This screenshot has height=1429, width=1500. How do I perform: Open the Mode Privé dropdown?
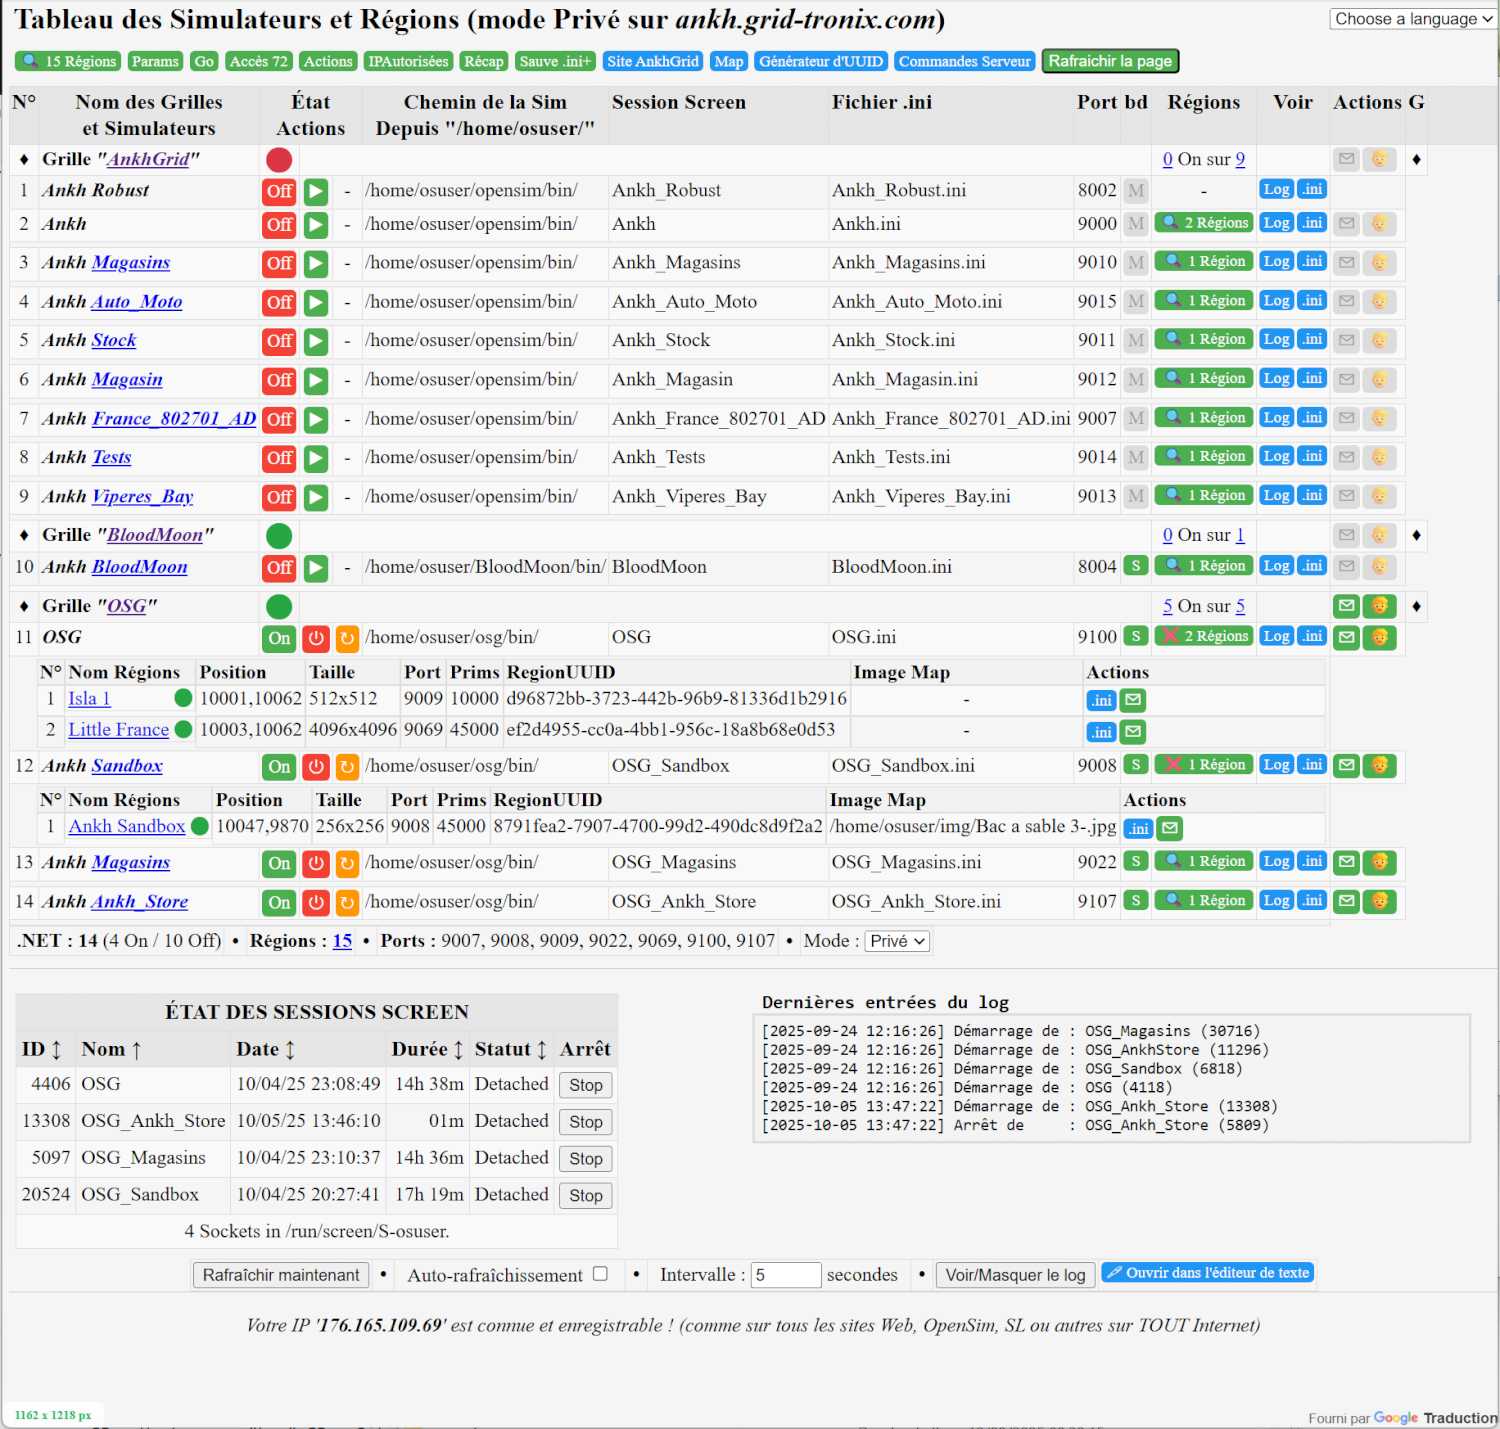point(897,941)
